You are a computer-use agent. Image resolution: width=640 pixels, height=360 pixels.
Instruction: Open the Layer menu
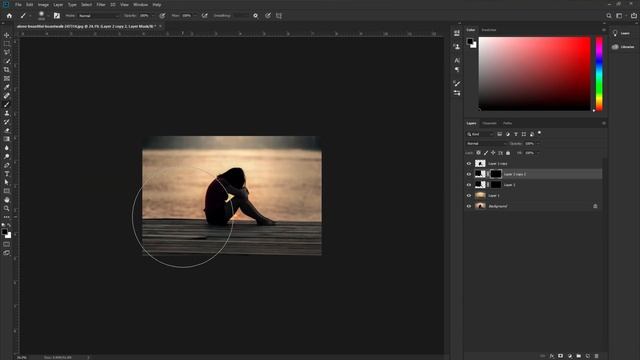(58, 4)
